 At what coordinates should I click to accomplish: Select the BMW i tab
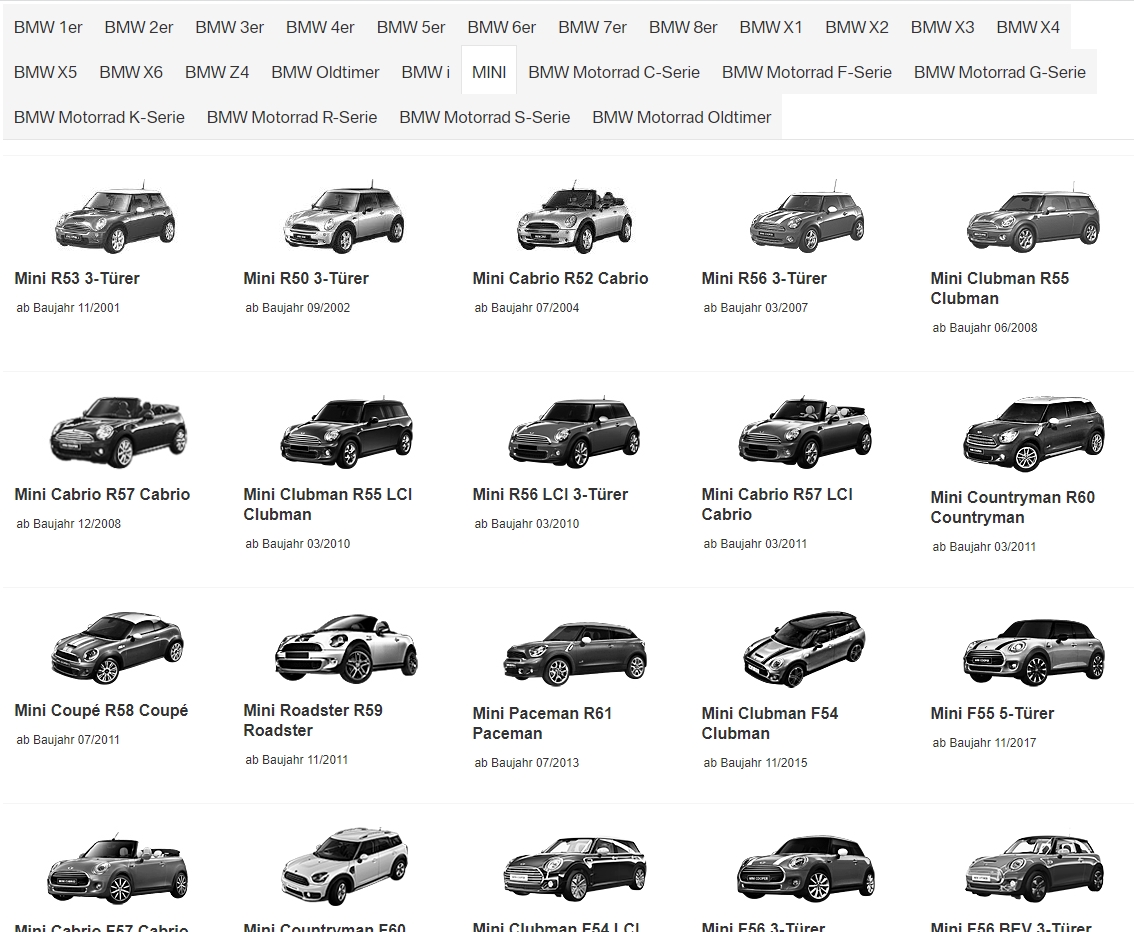click(425, 72)
